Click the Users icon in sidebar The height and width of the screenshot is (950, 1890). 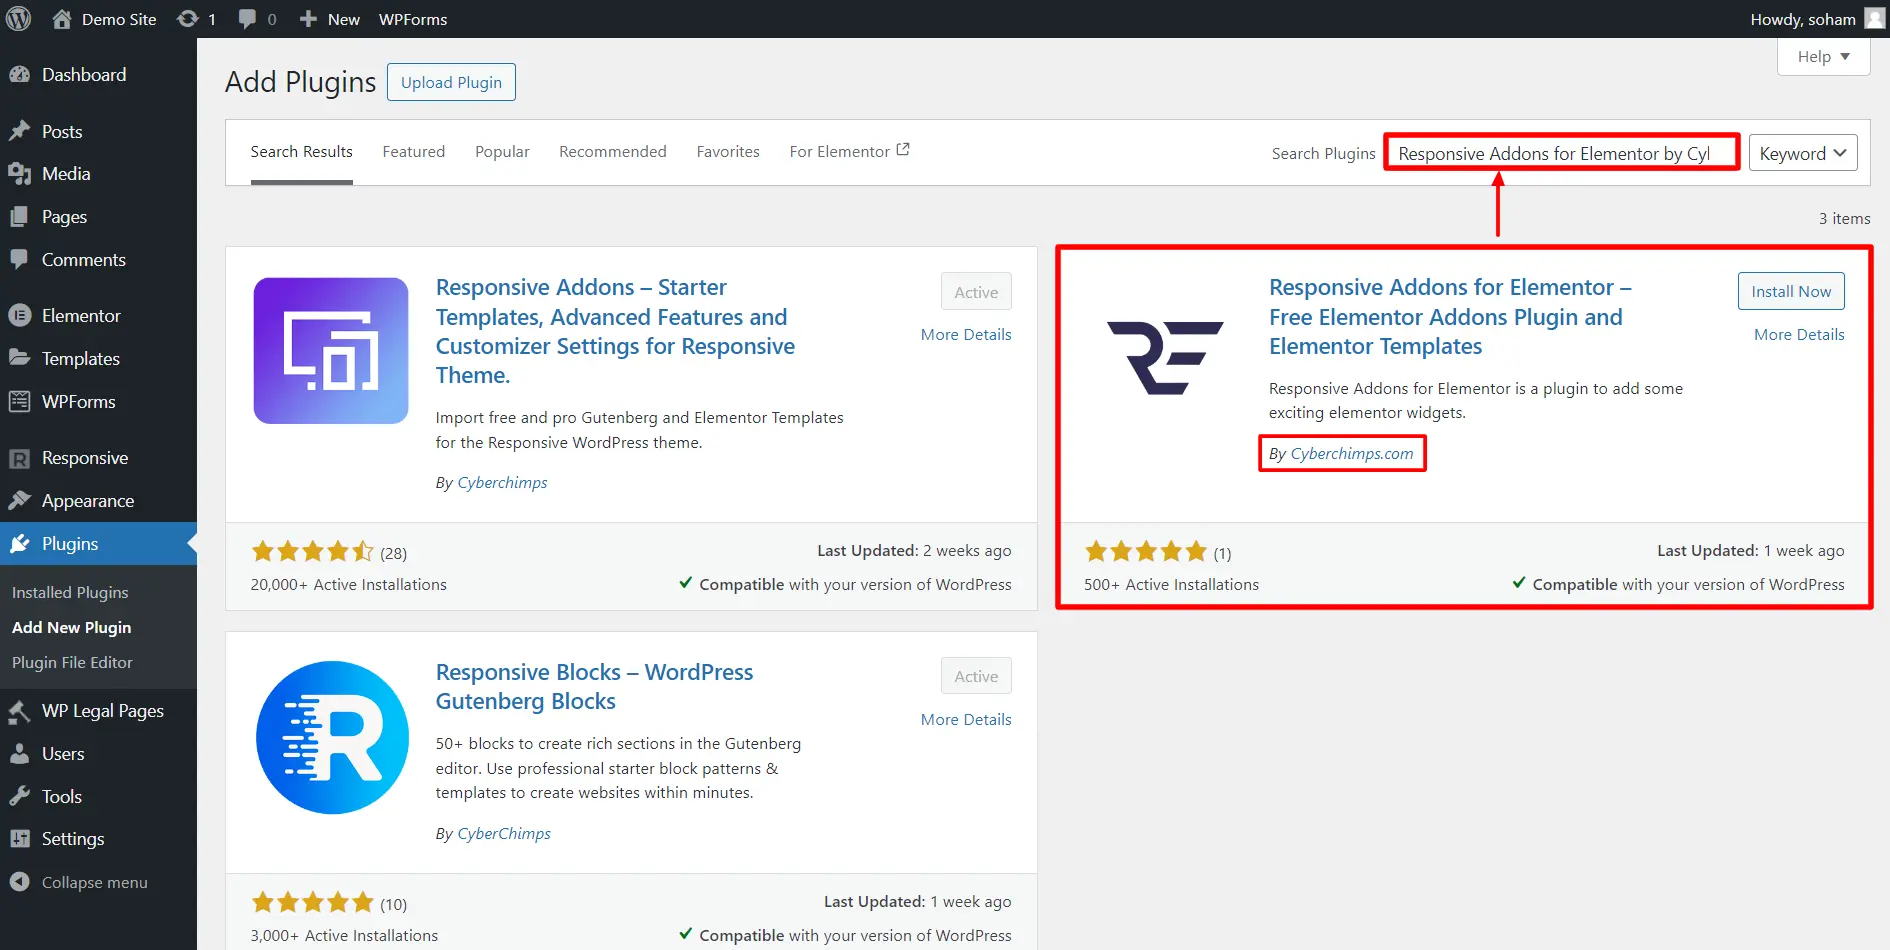click(19, 754)
